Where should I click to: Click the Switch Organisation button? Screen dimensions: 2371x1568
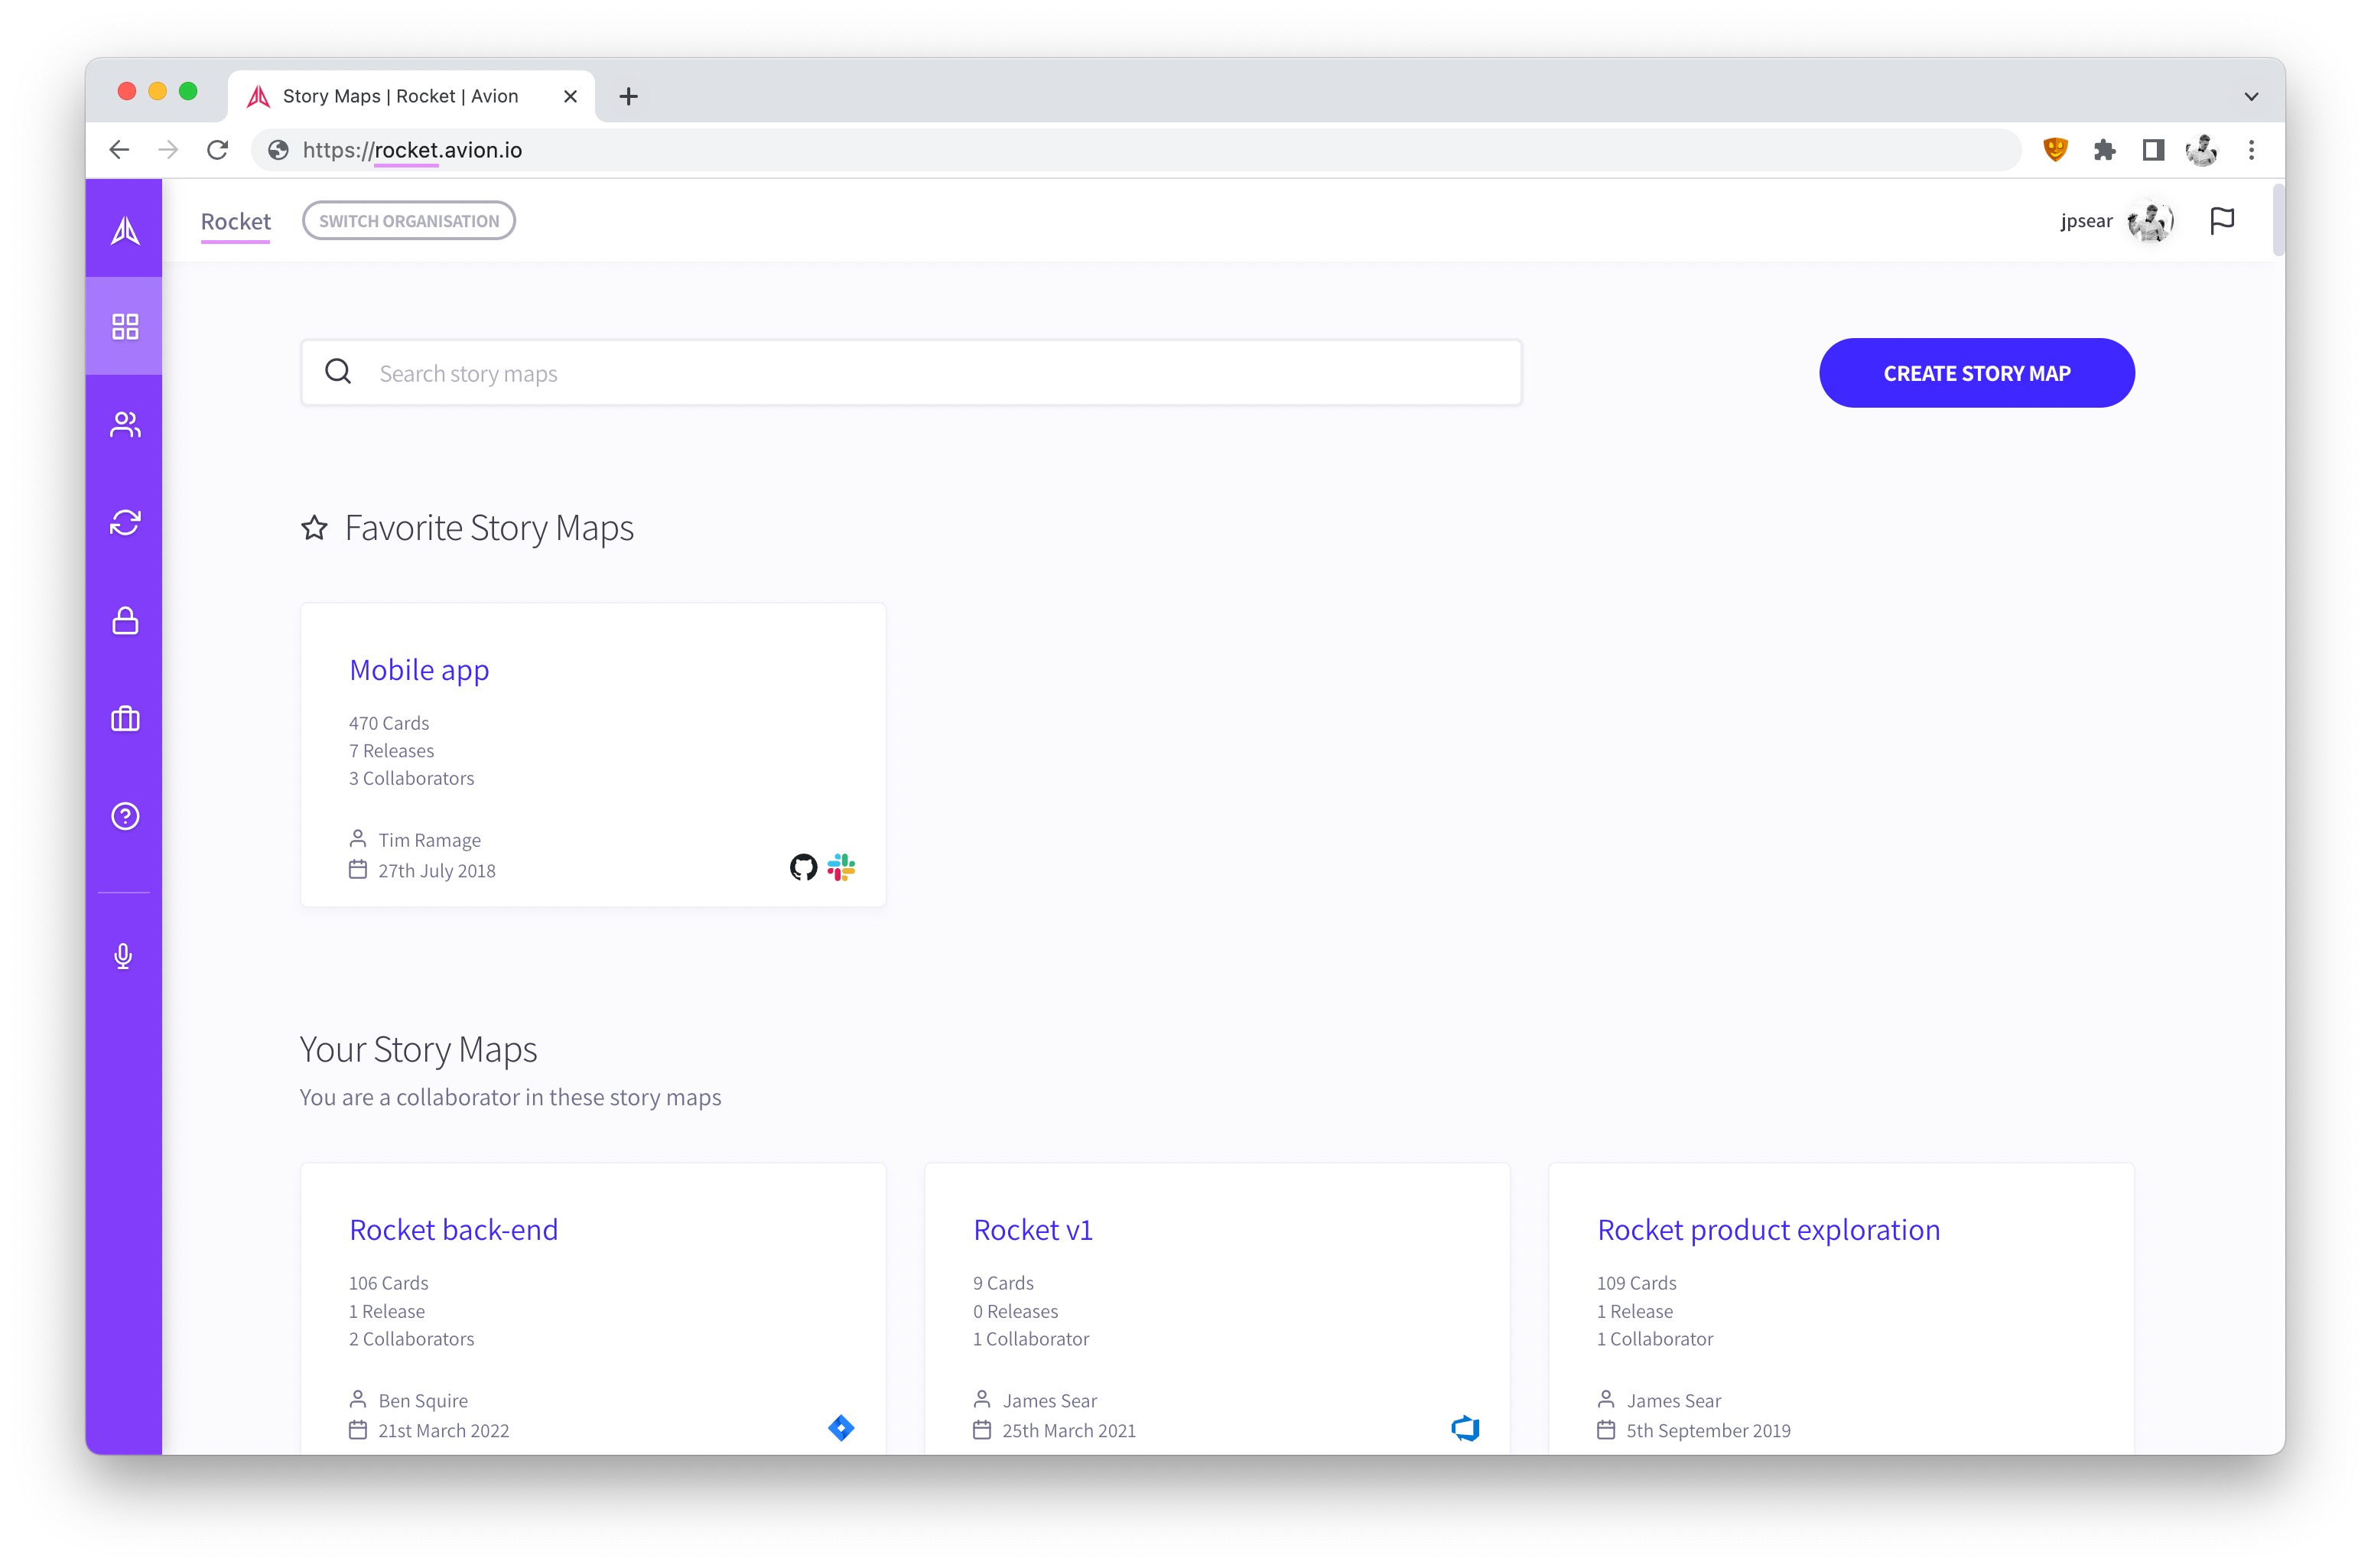tap(408, 221)
